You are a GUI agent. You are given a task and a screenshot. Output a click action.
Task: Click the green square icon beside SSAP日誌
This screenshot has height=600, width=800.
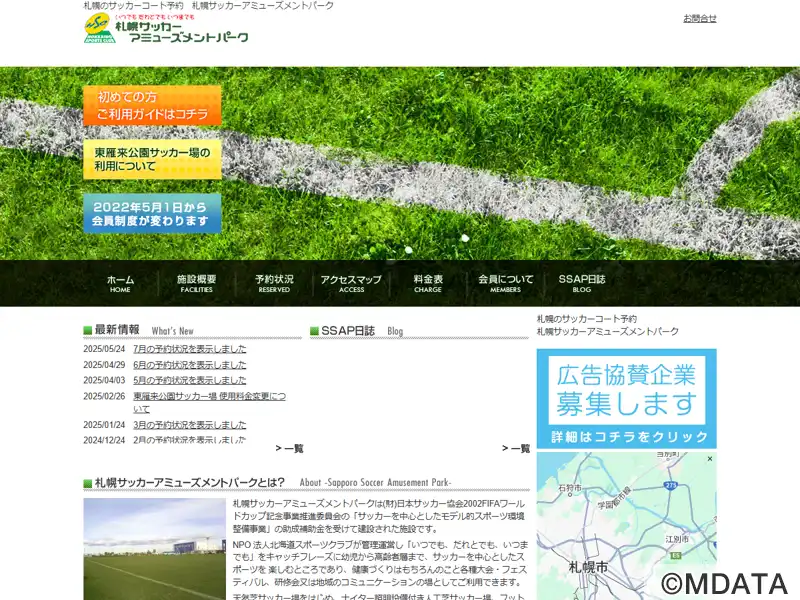314,331
